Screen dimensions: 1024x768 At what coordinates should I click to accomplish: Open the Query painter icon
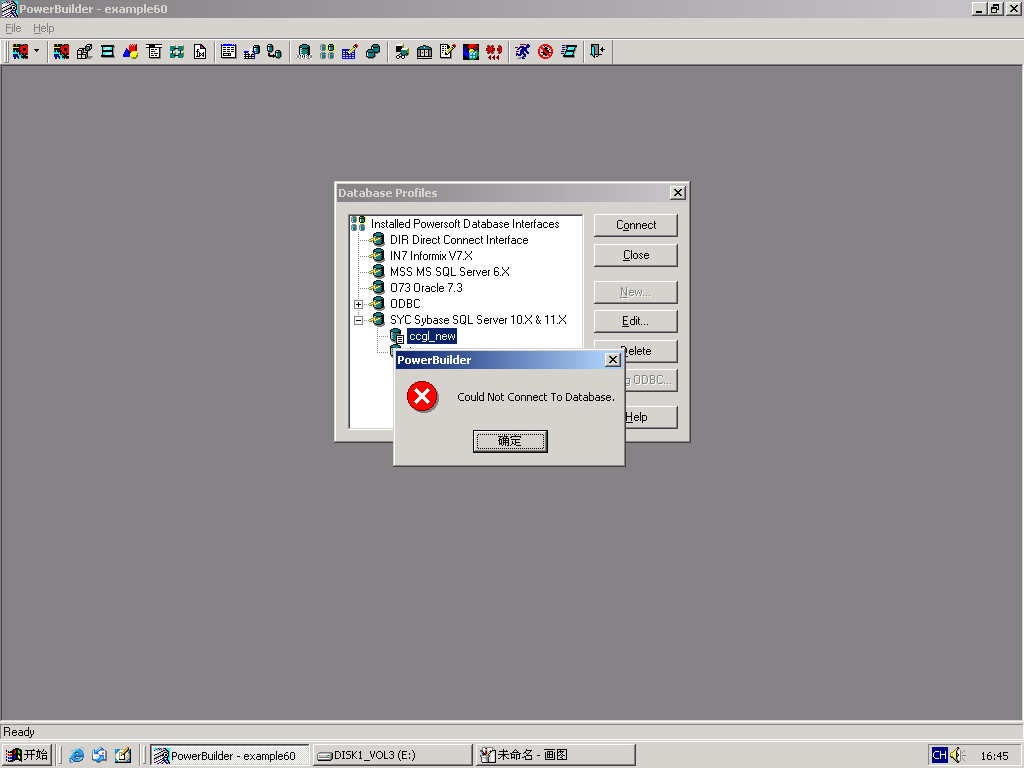251,52
